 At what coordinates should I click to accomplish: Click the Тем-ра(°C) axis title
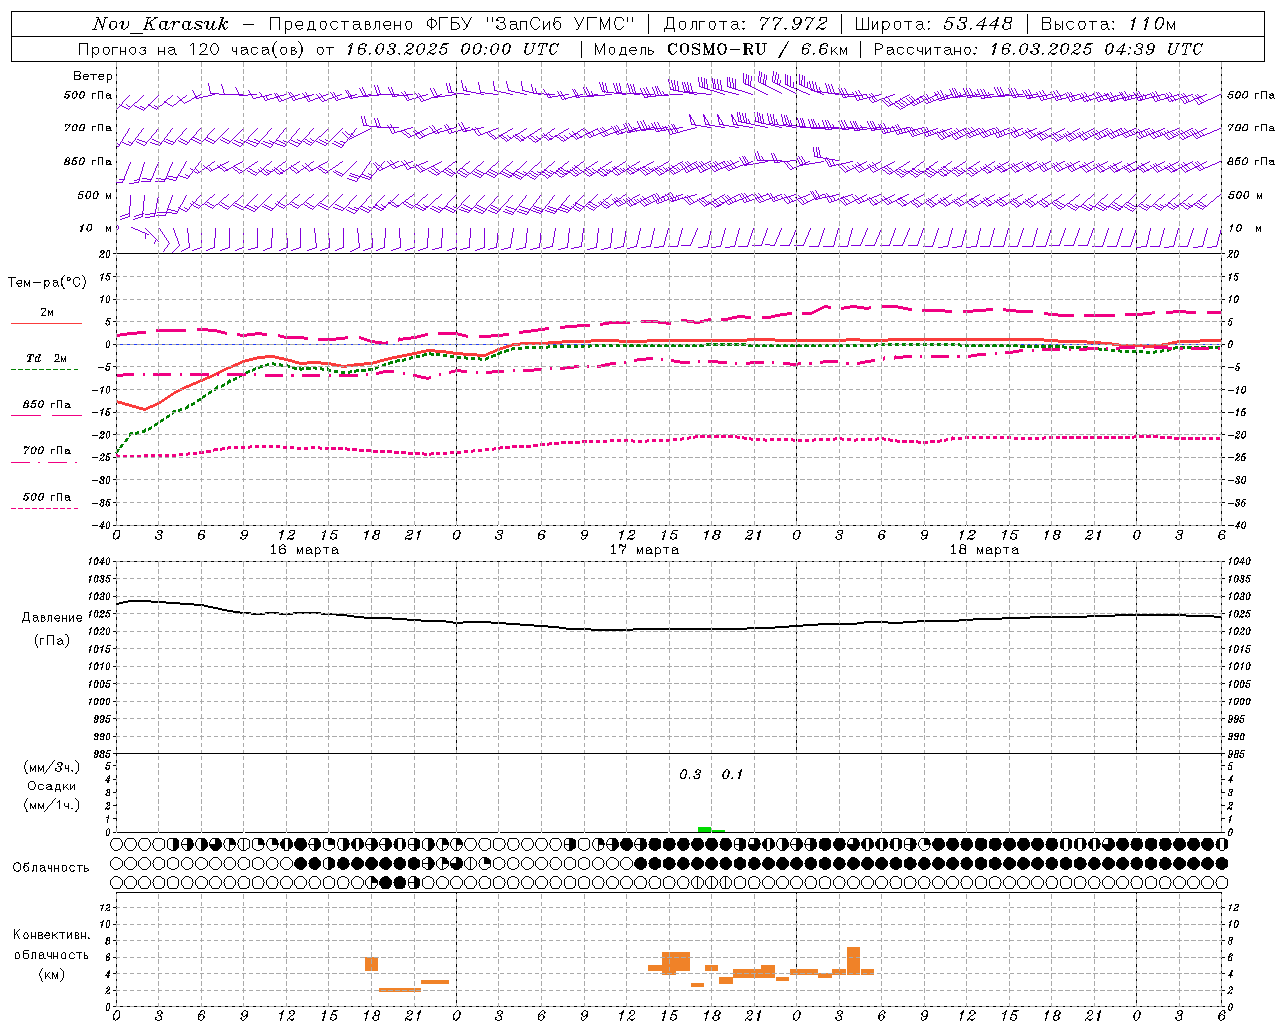click(x=47, y=283)
